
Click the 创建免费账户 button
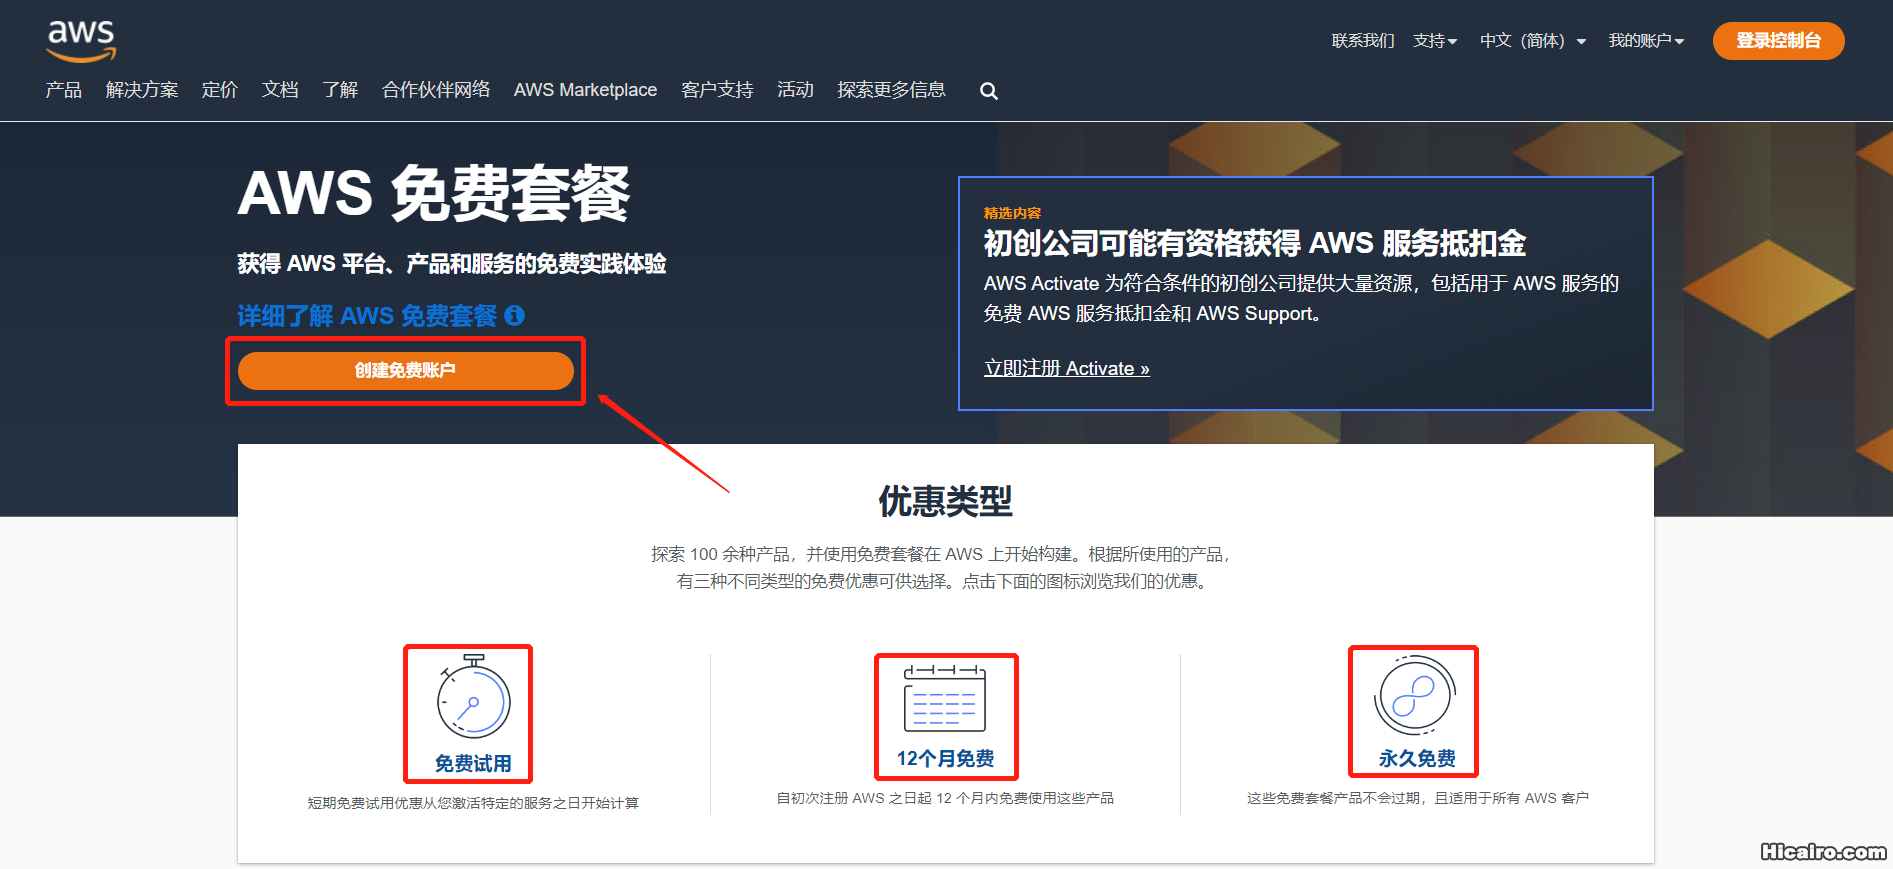(405, 371)
